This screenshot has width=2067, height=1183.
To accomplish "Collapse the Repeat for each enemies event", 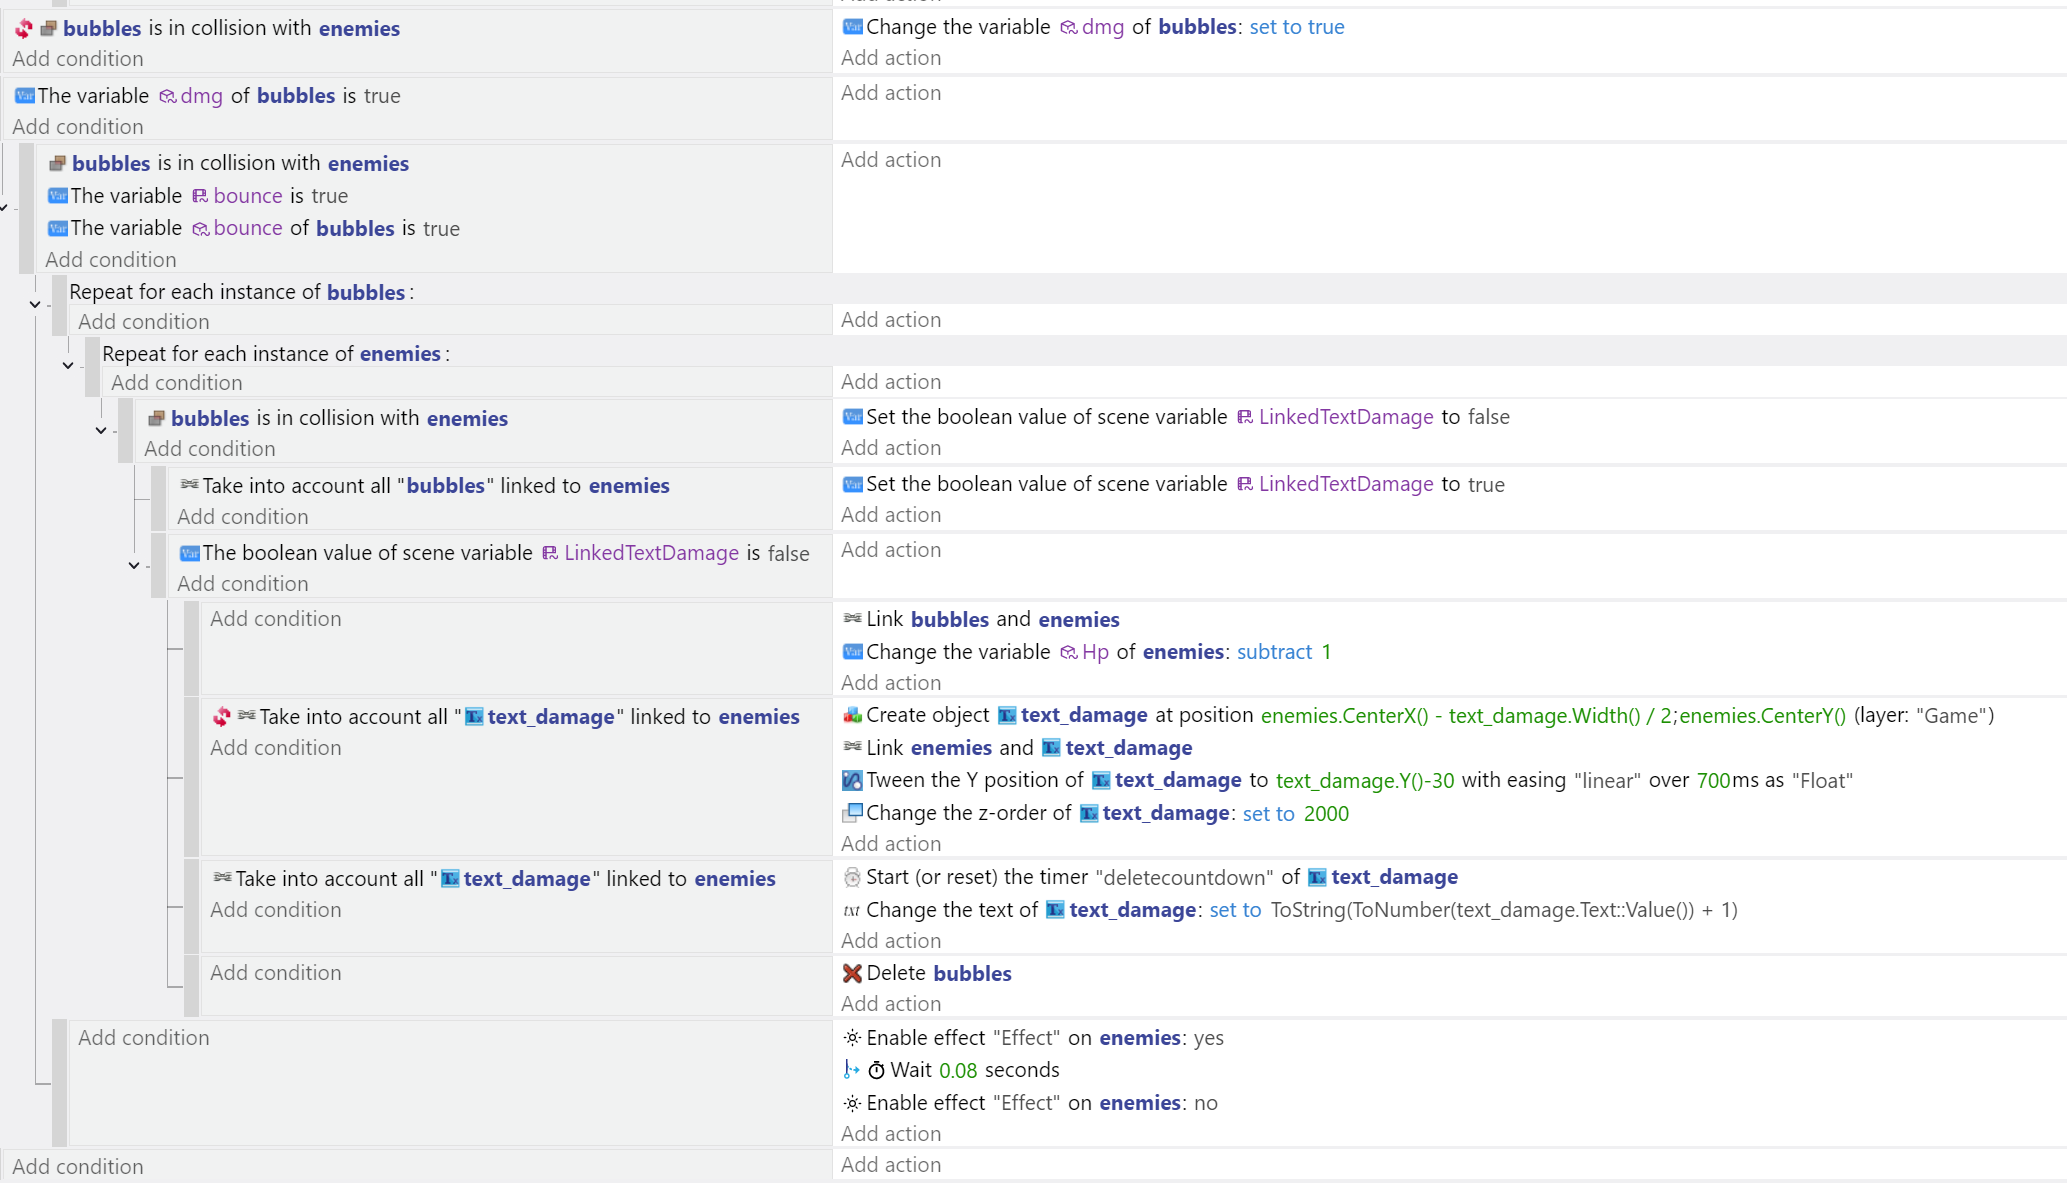I will [x=68, y=366].
